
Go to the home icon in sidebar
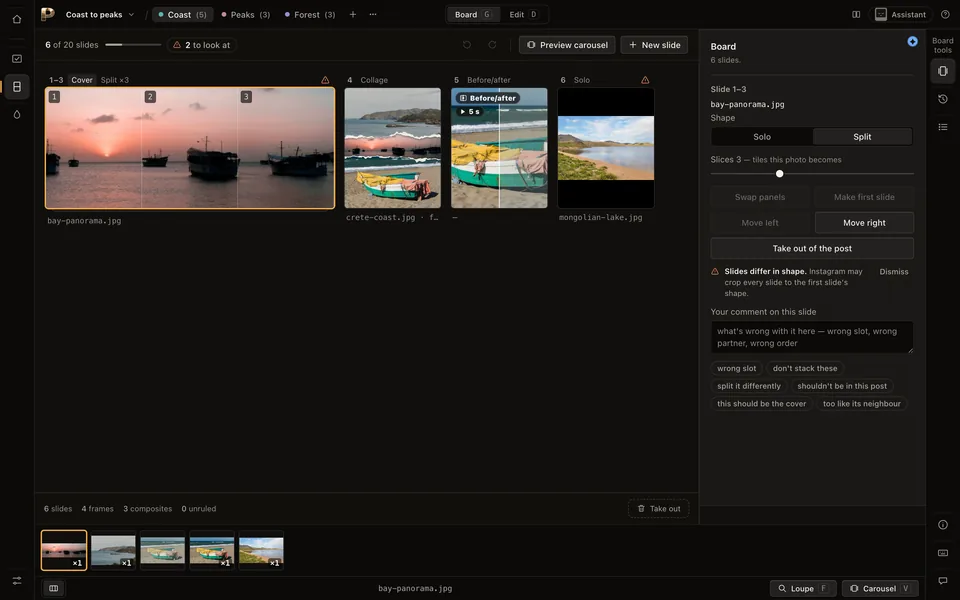tap(17, 19)
